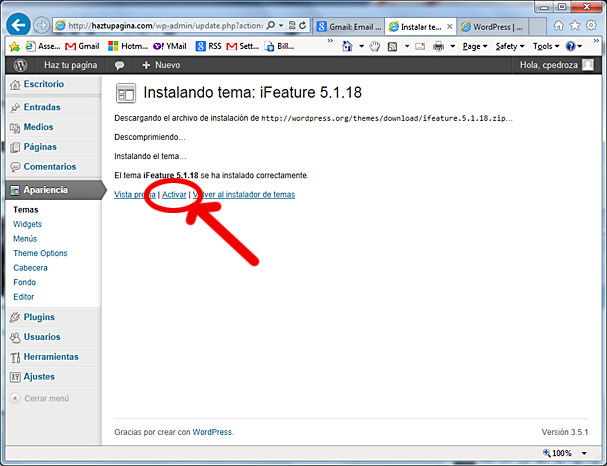
Task: Click the hand icon in command bar
Action: 374,47
